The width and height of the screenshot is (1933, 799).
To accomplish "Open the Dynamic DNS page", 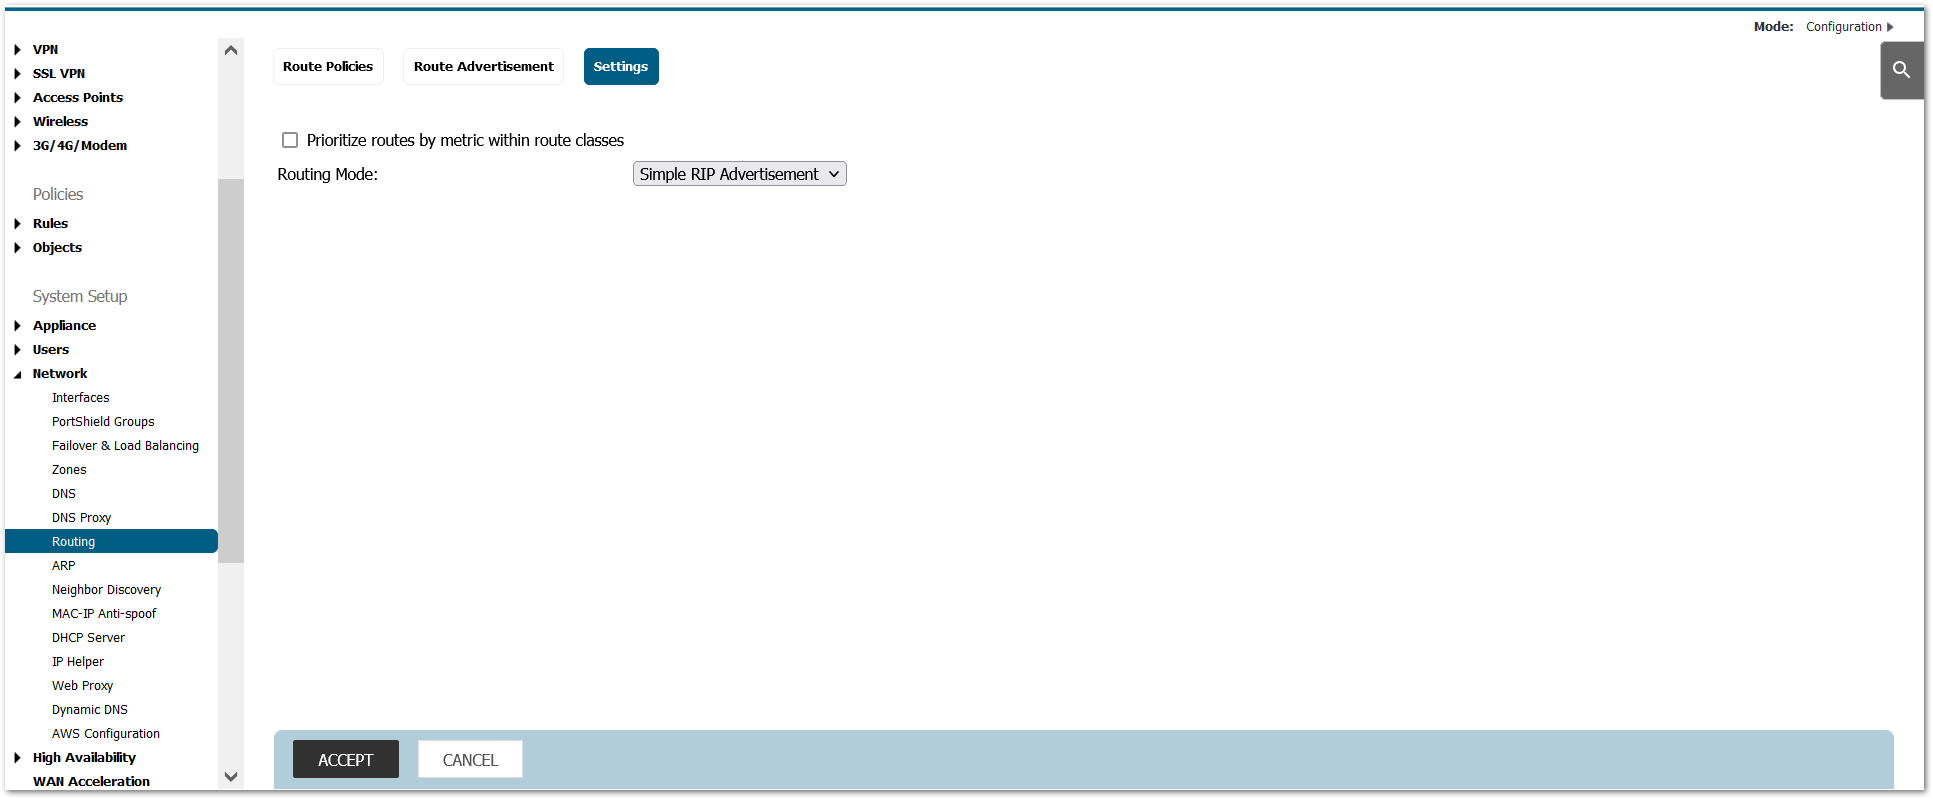I will pyautogui.click(x=90, y=710).
